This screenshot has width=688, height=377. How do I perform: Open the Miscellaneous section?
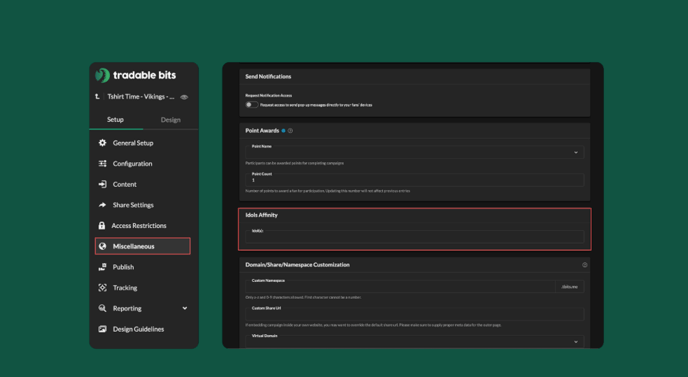[143, 246]
